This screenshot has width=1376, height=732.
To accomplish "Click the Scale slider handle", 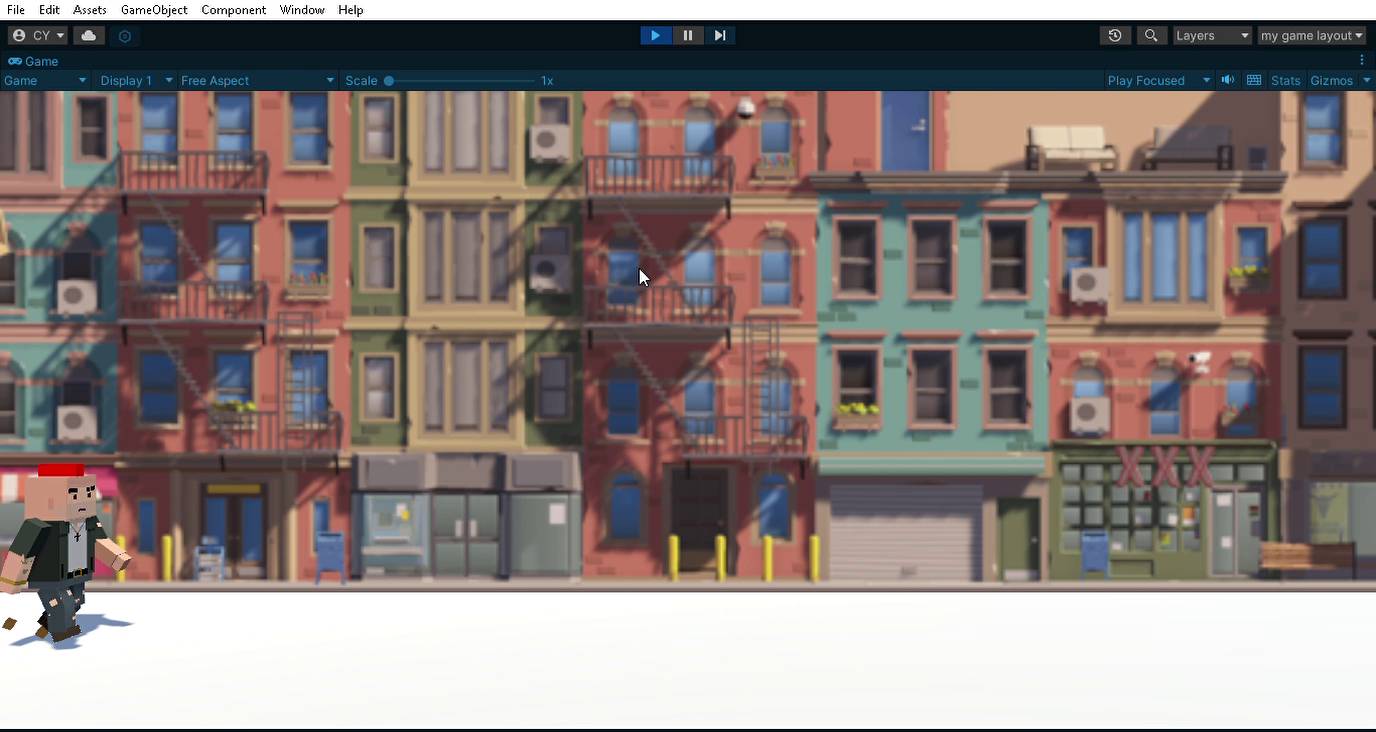I will [389, 80].
